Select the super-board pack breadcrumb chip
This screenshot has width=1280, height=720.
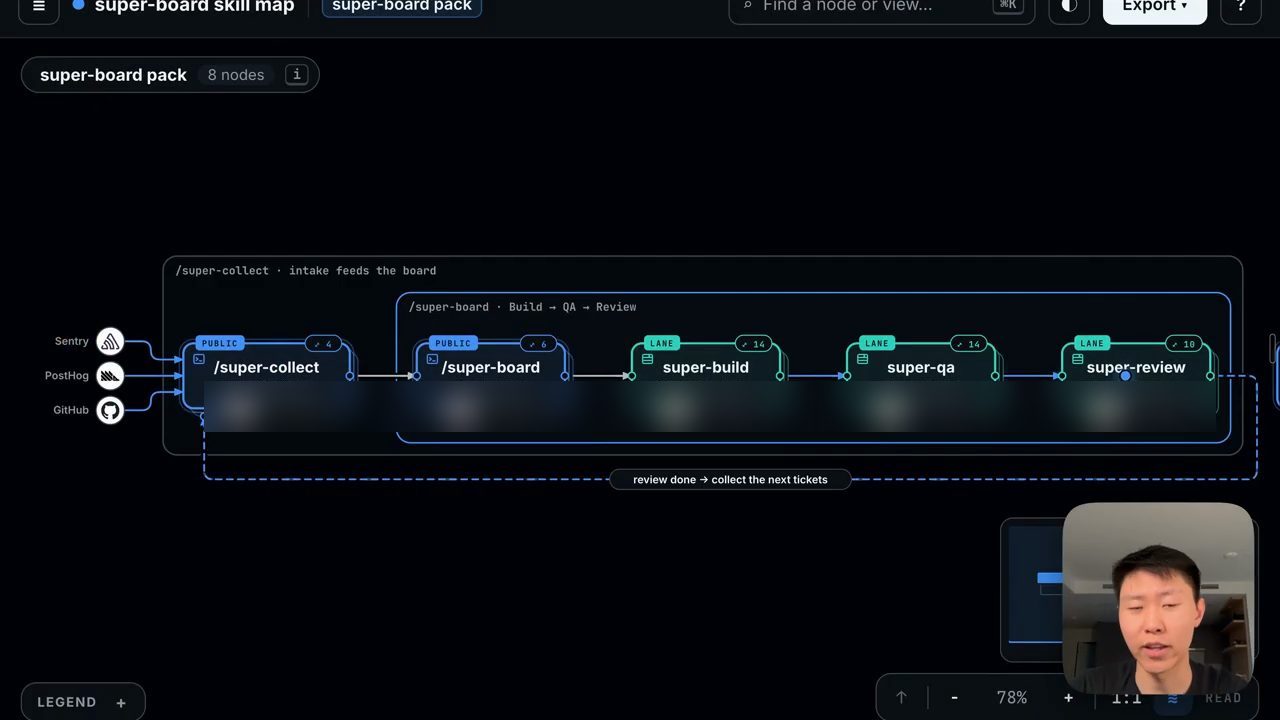point(402,6)
